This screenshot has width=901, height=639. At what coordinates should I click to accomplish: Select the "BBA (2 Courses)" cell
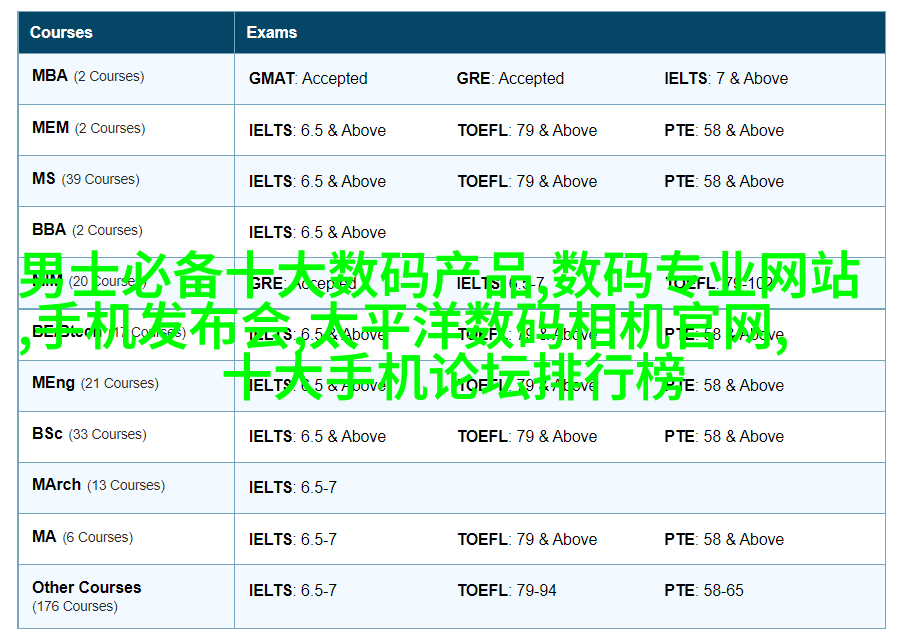(x=126, y=232)
